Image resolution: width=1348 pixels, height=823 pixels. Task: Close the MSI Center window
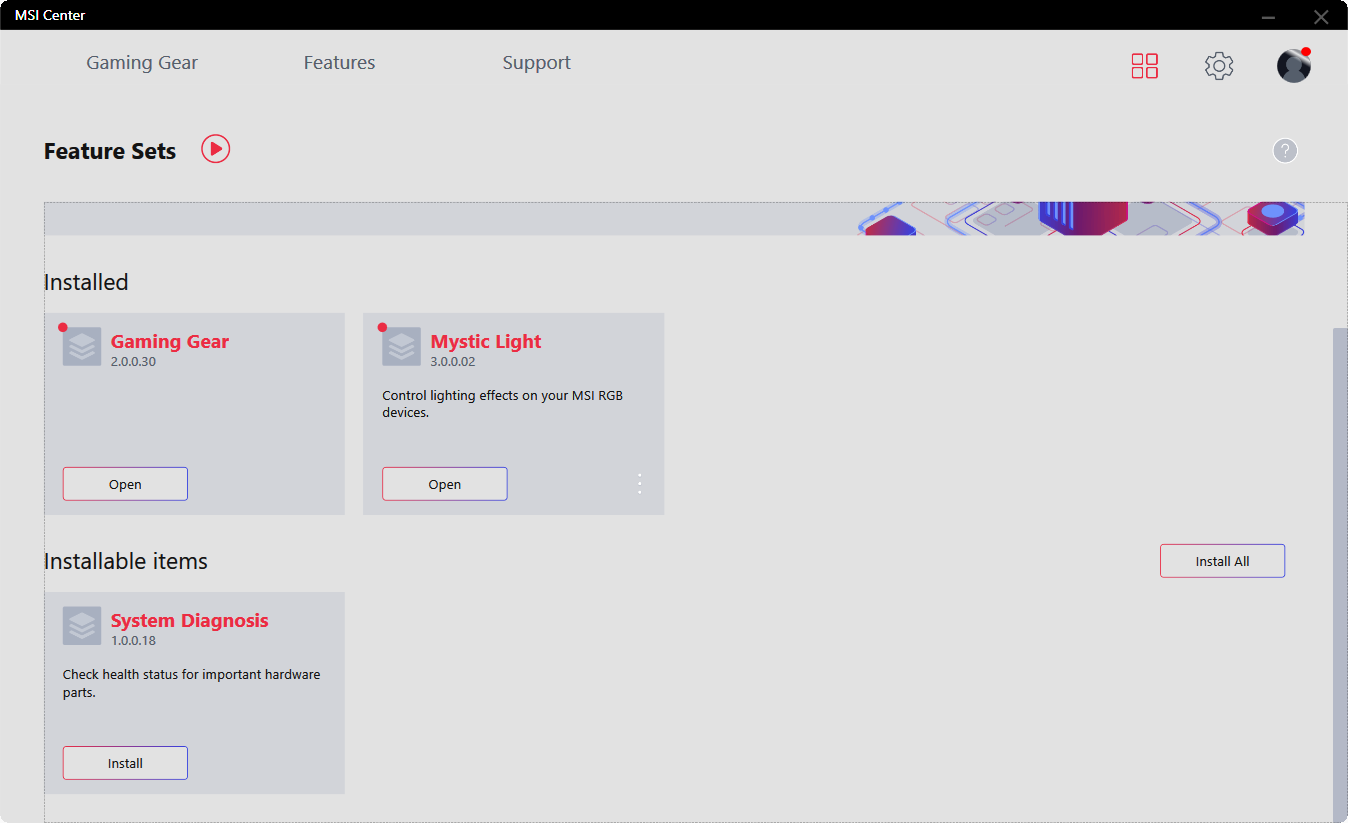pyautogui.click(x=1321, y=16)
